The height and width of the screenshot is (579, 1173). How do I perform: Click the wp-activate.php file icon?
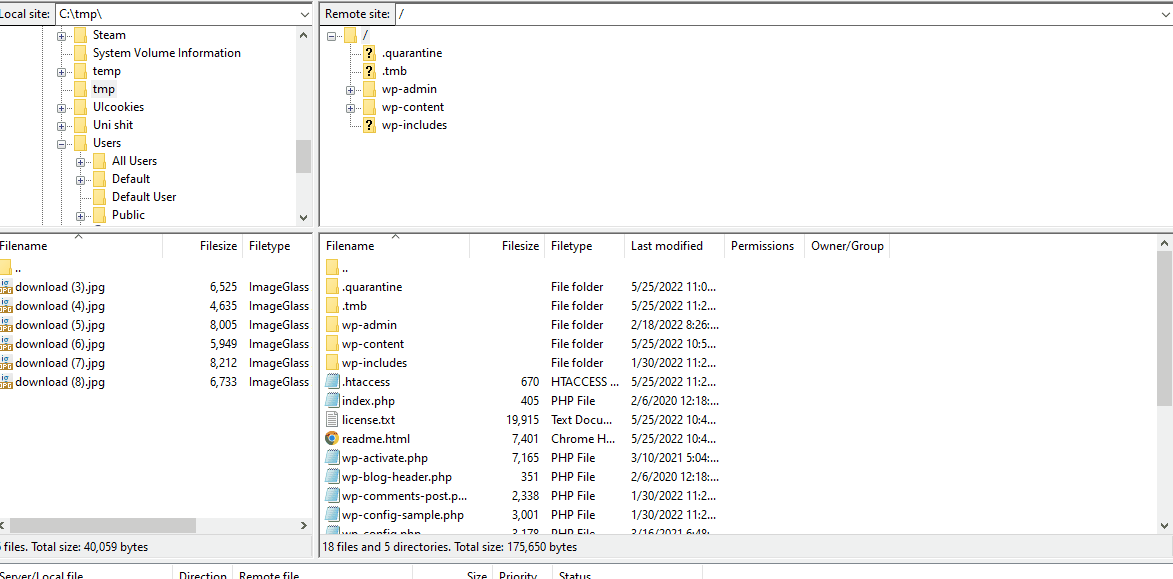tap(332, 458)
